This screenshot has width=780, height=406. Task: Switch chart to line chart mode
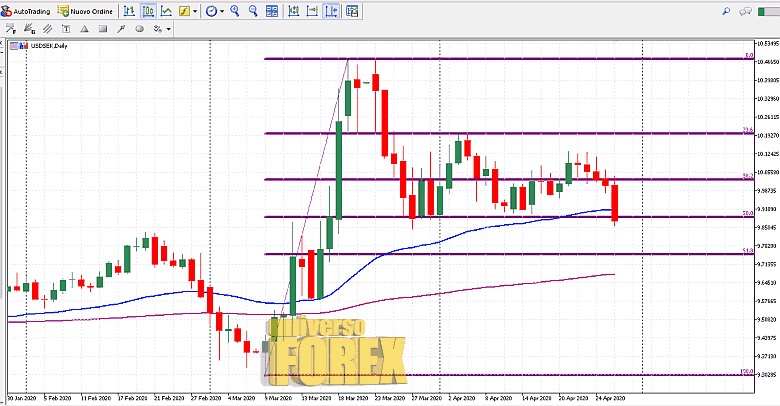click(x=167, y=11)
